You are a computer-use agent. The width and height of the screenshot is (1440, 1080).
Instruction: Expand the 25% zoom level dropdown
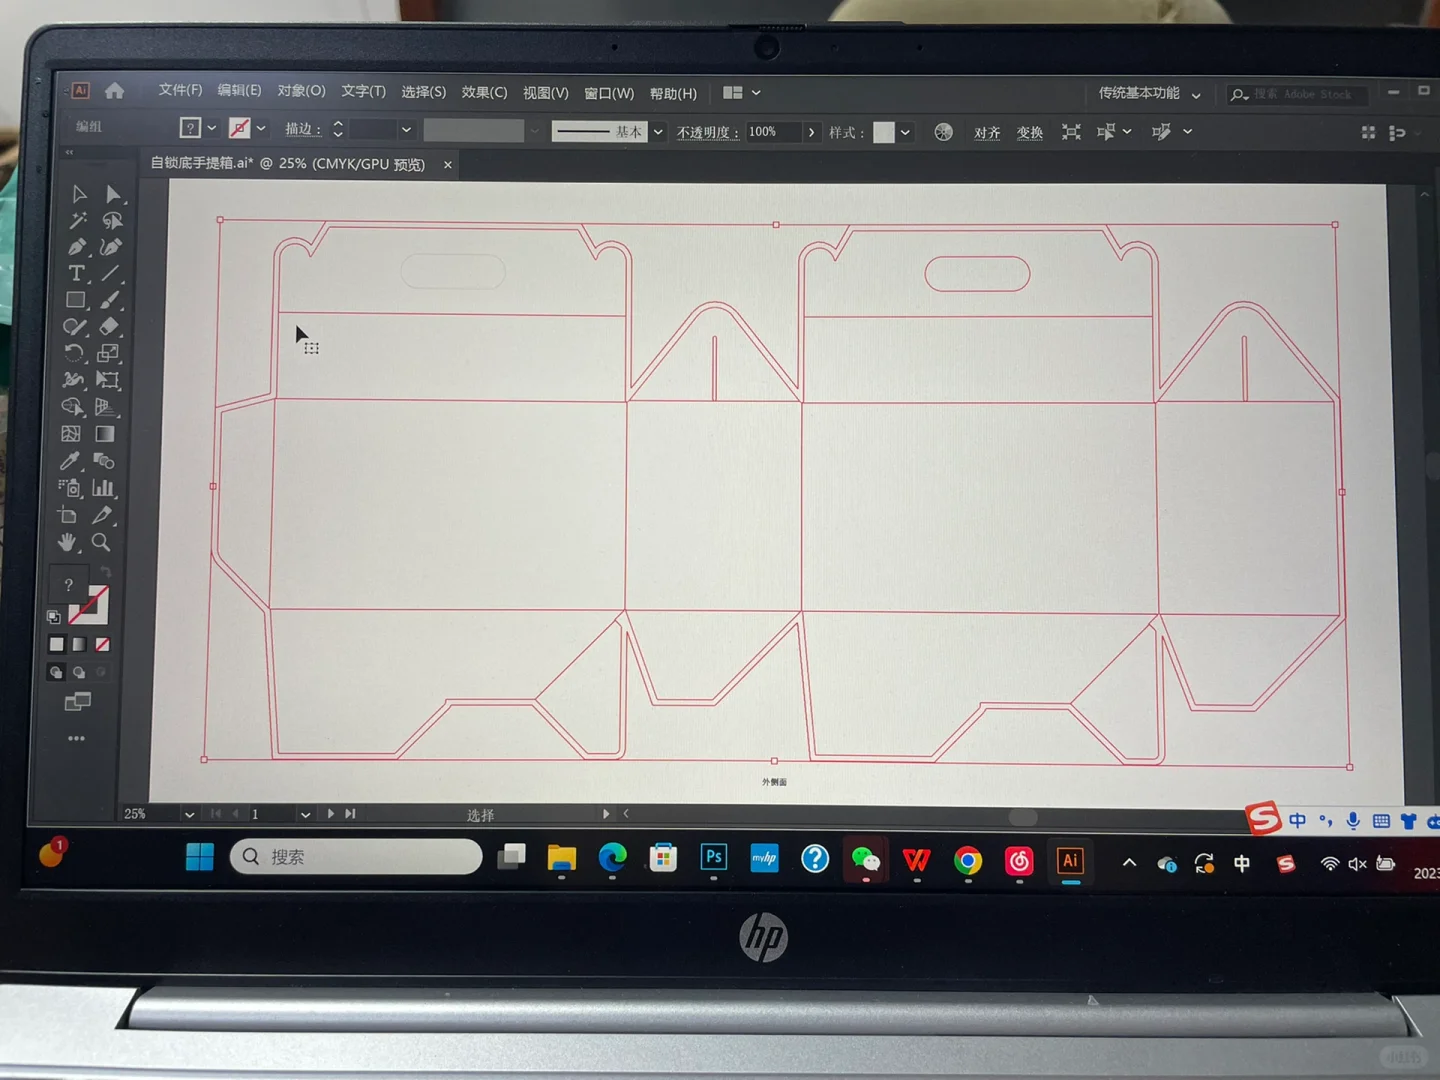[x=189, y=814]
